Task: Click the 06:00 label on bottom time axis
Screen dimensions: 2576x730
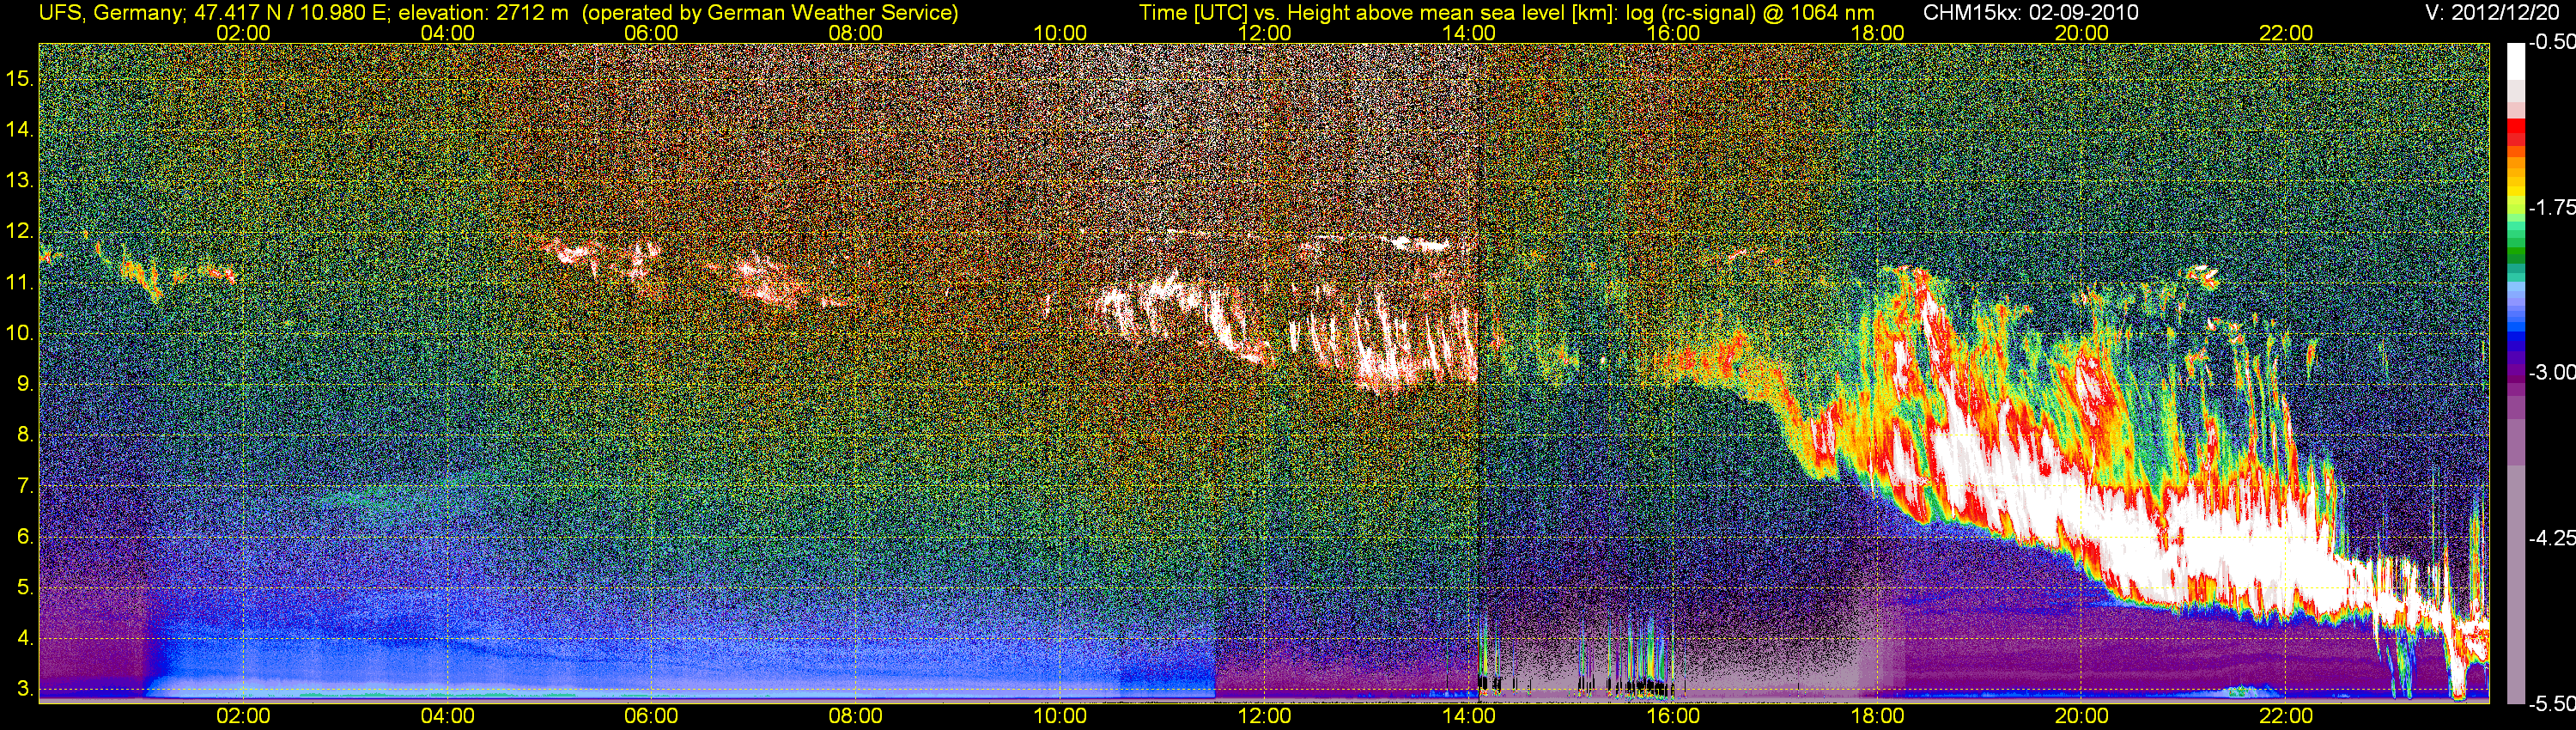Action: tap(651, 716)
